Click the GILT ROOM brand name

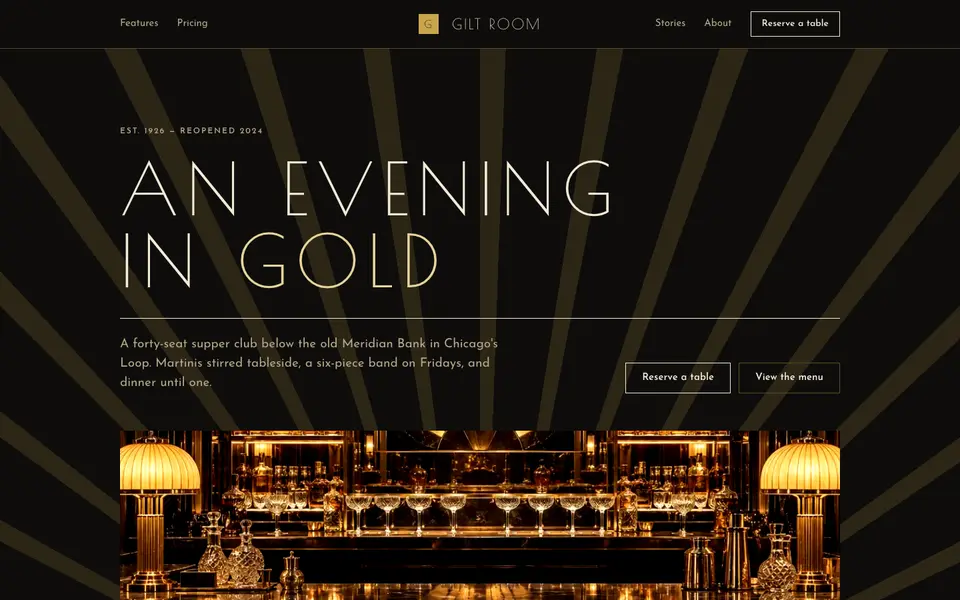[496, 24]
